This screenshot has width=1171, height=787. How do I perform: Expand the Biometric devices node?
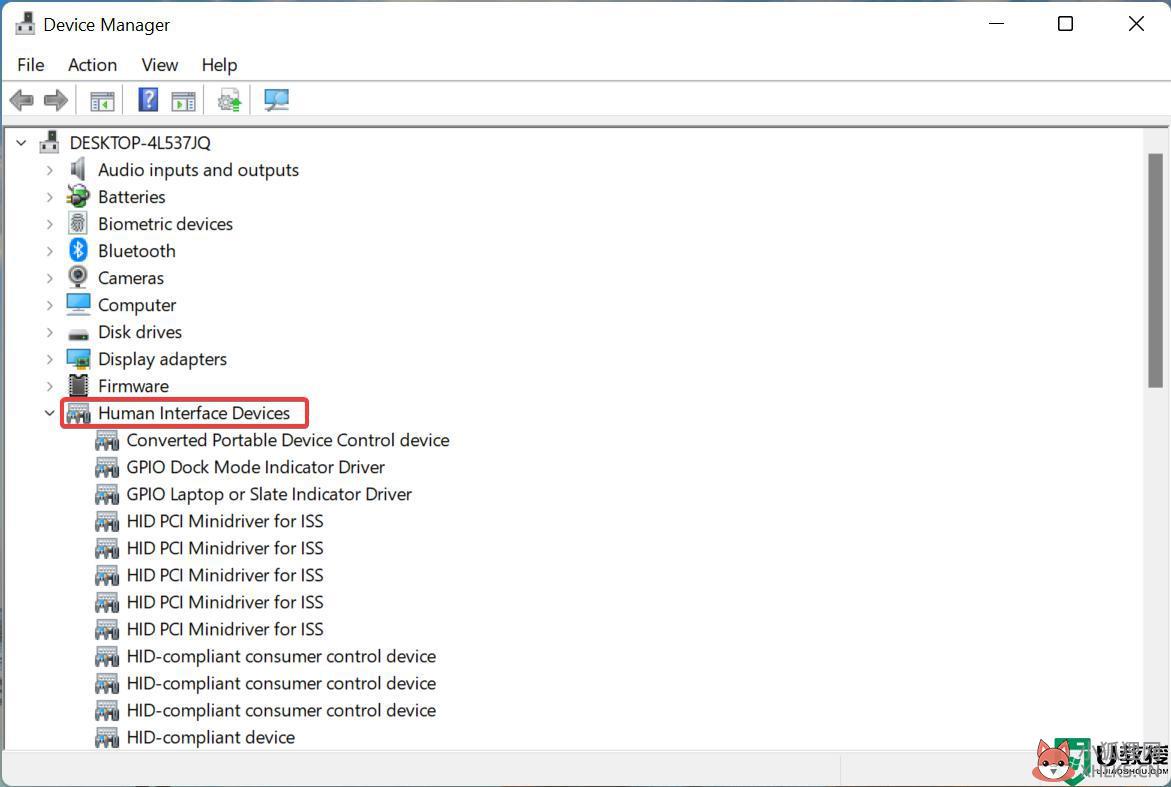[x=49, y=224]
